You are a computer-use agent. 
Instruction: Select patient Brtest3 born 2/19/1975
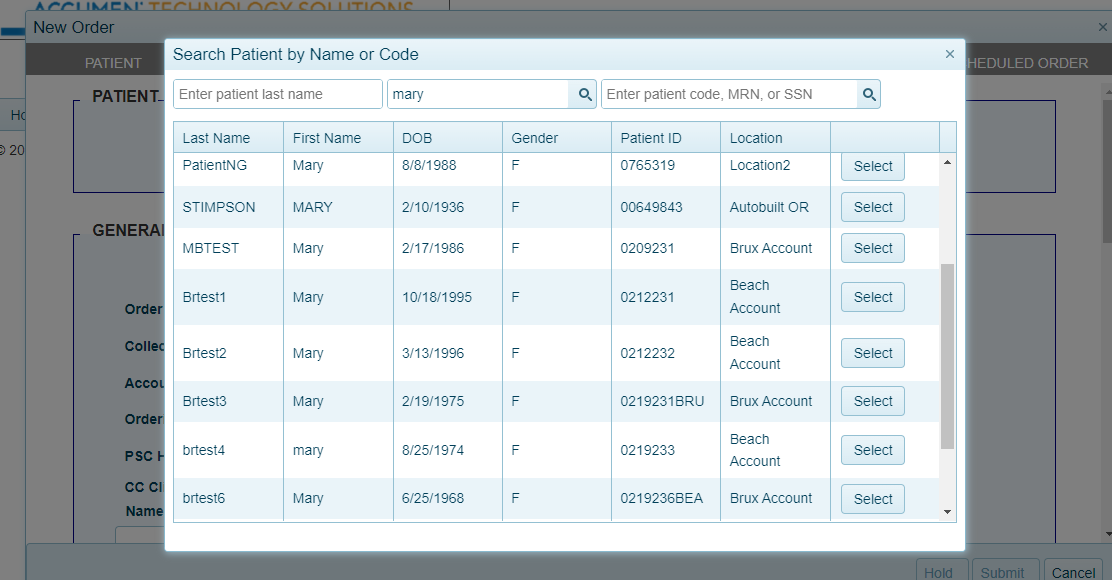click(872, 401)
